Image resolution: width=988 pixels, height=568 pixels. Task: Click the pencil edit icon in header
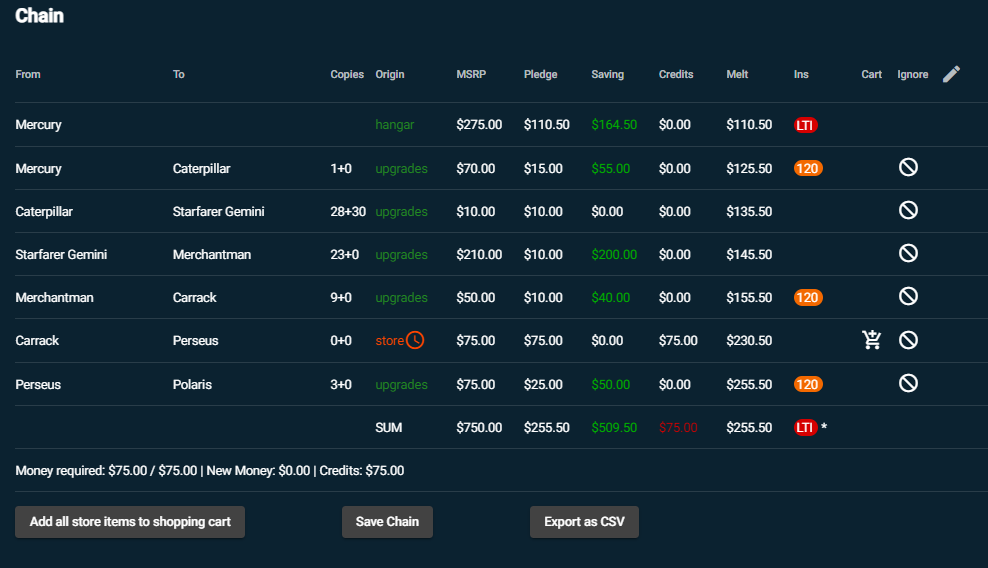click(951, 74)
